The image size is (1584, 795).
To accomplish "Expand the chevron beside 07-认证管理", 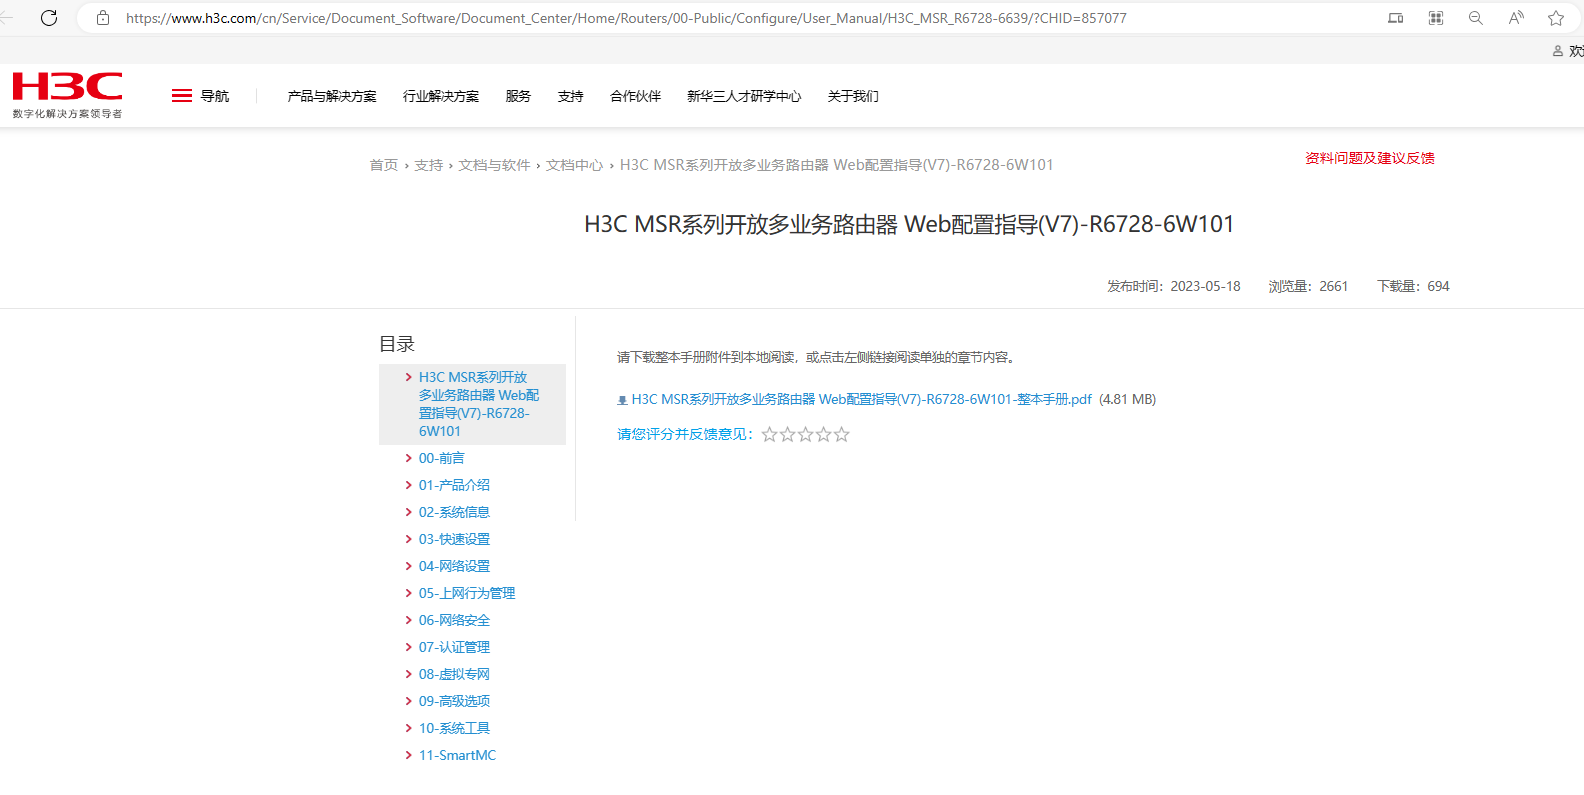I will (408, 647).
